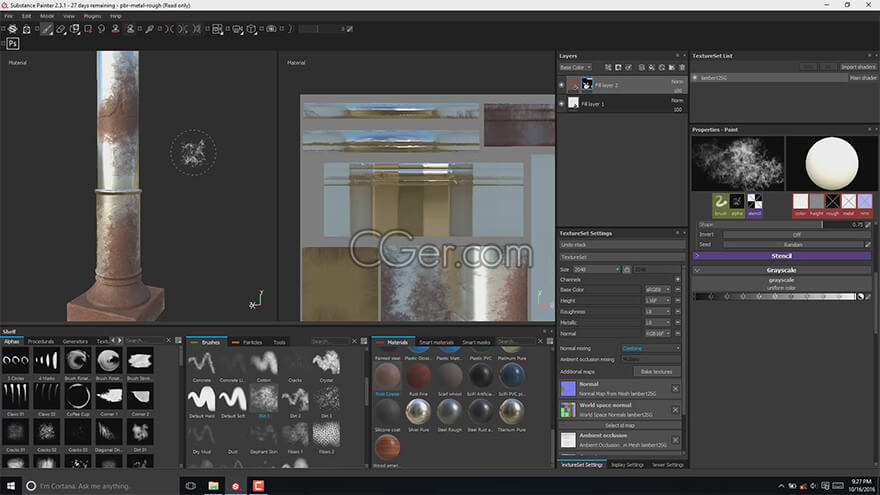The height and width of the screenshot is (495, 880).
Task: Click the Import shaders button
Action: tap(858, 67)
